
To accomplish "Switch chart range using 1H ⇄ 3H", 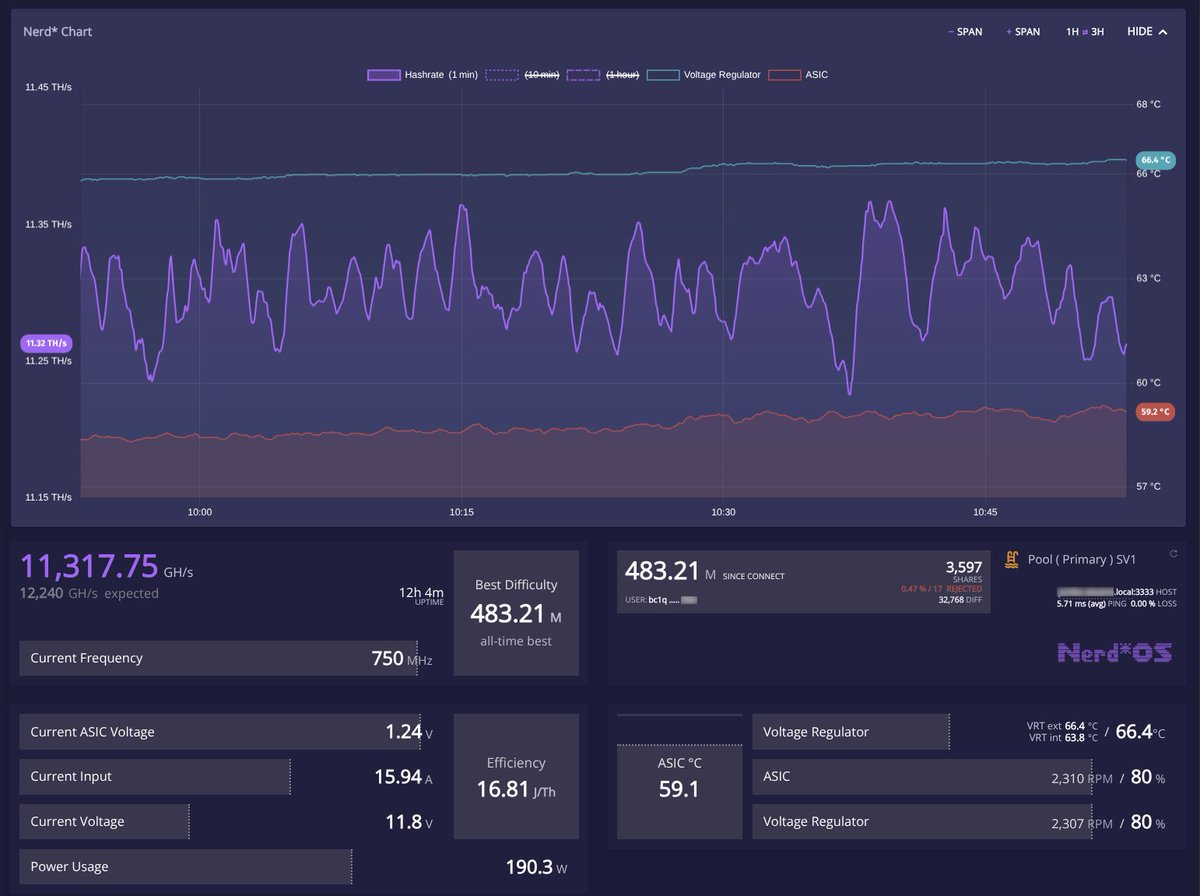I will click(x=1085, y=32).
